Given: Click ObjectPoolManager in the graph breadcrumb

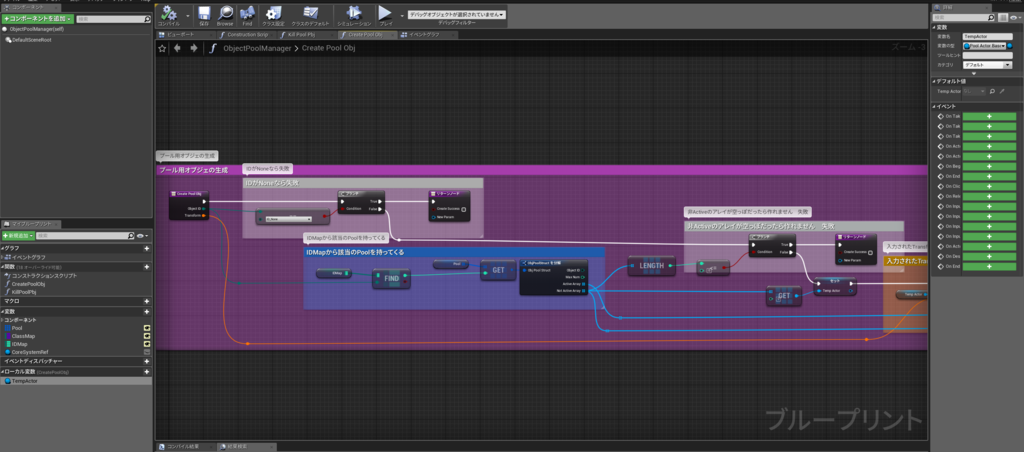Looking at the screenshot, I should [257, 48].
